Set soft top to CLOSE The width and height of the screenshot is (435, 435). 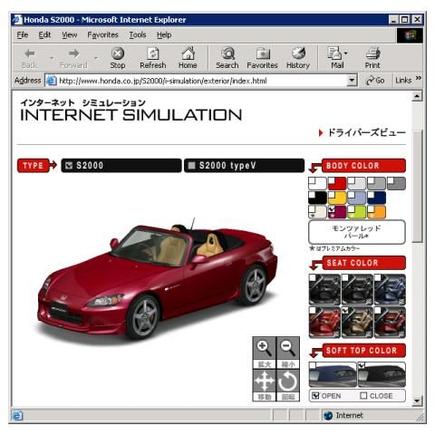click(x=377, y=396)
